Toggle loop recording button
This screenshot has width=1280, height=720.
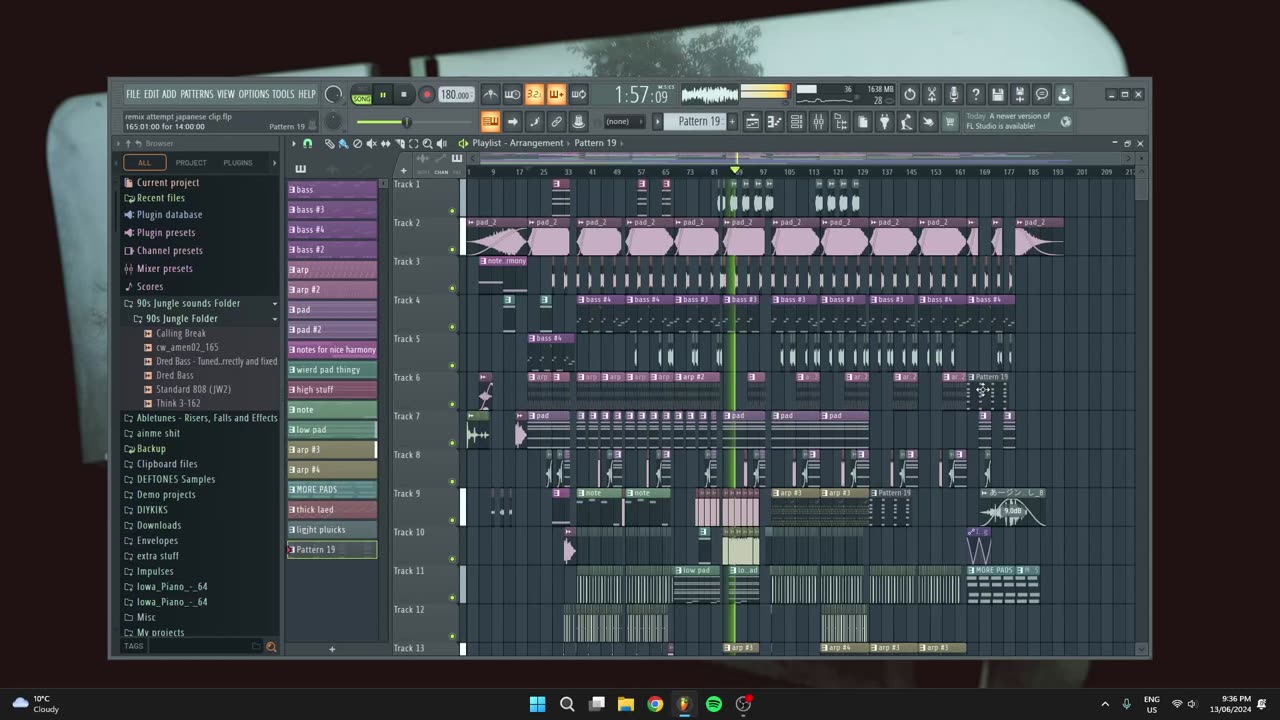point(578,95)
